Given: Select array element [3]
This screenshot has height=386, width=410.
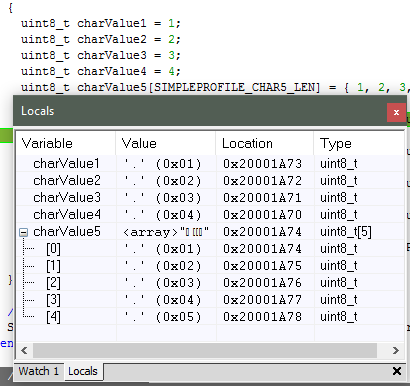Looking at the screenshot, I should point(210,300).
